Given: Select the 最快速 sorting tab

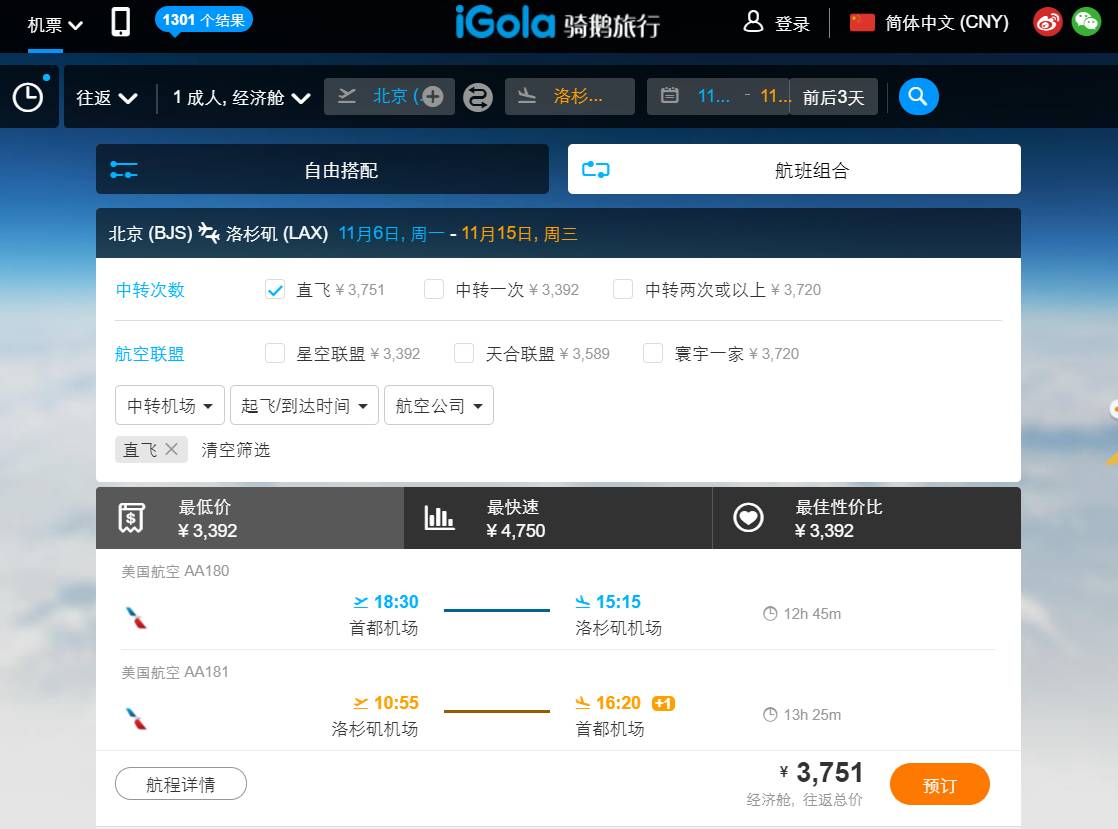Looking at the screenshot, I should [x=558, y=518].
